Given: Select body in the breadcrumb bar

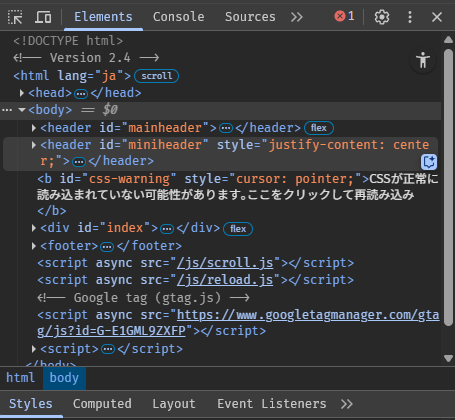Looking at the screenshot, I should point(64,378).
